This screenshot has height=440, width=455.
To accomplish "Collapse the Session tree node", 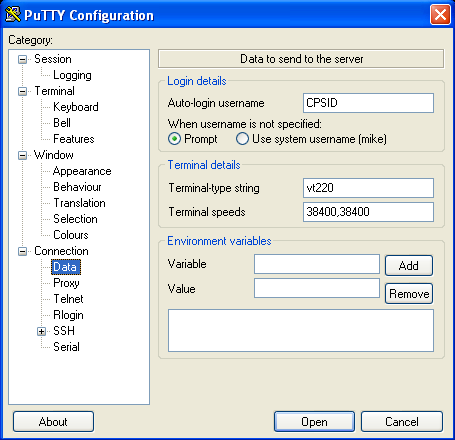I will [x=22, y=59].
